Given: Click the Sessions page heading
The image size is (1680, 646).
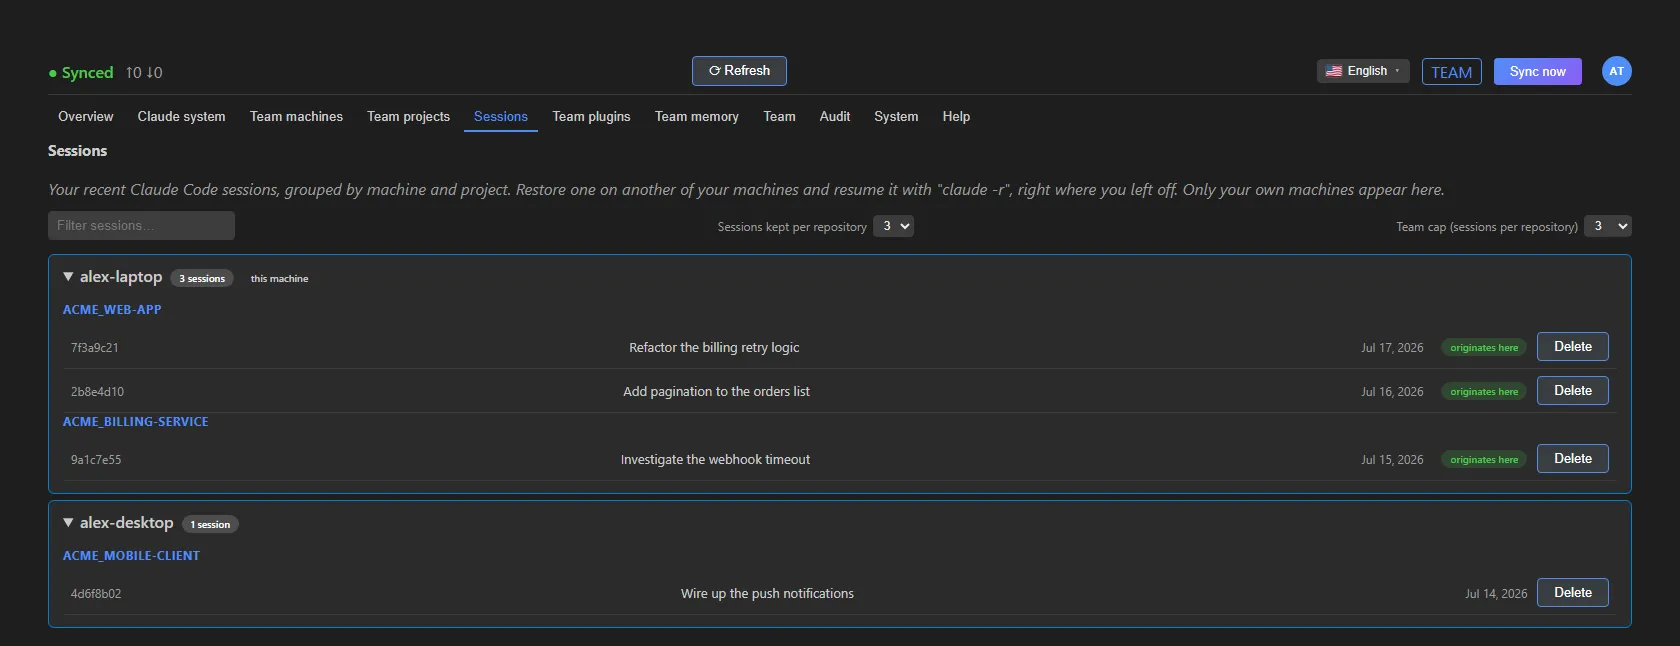Looking at the screenshot, I should click(77, 151).
